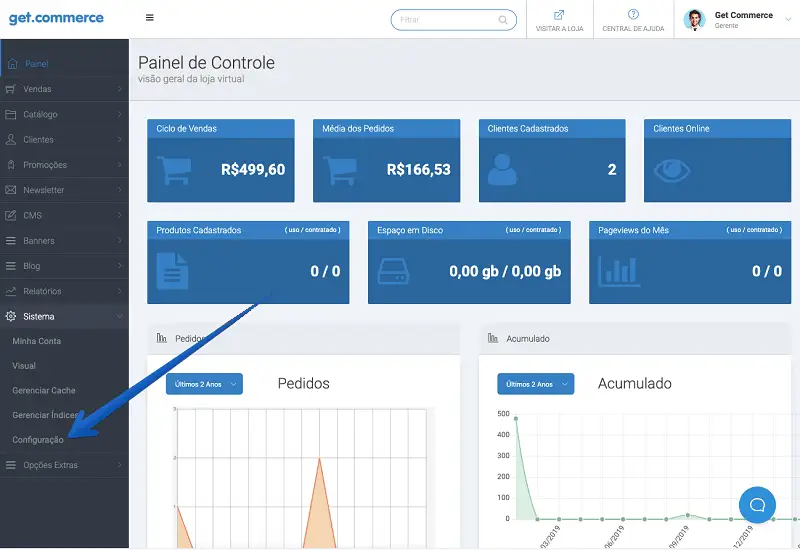Click the Pageviews do Mês chart icon
Screen dimensions: 800x550
[618, 271]
